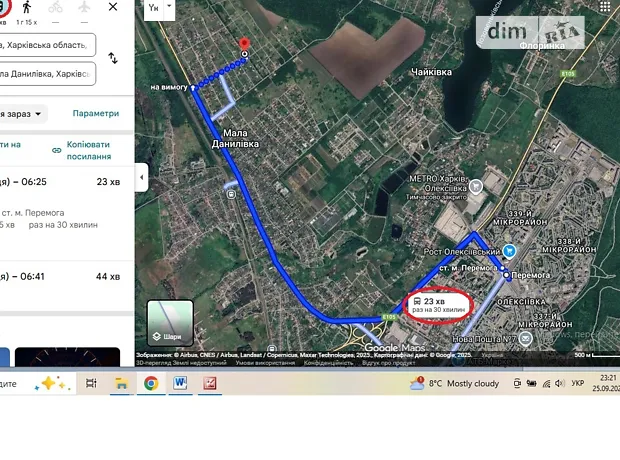The image size is (620, 460).
Task: Click the 23 хв bus route bubble
Action: pos(437,305)
